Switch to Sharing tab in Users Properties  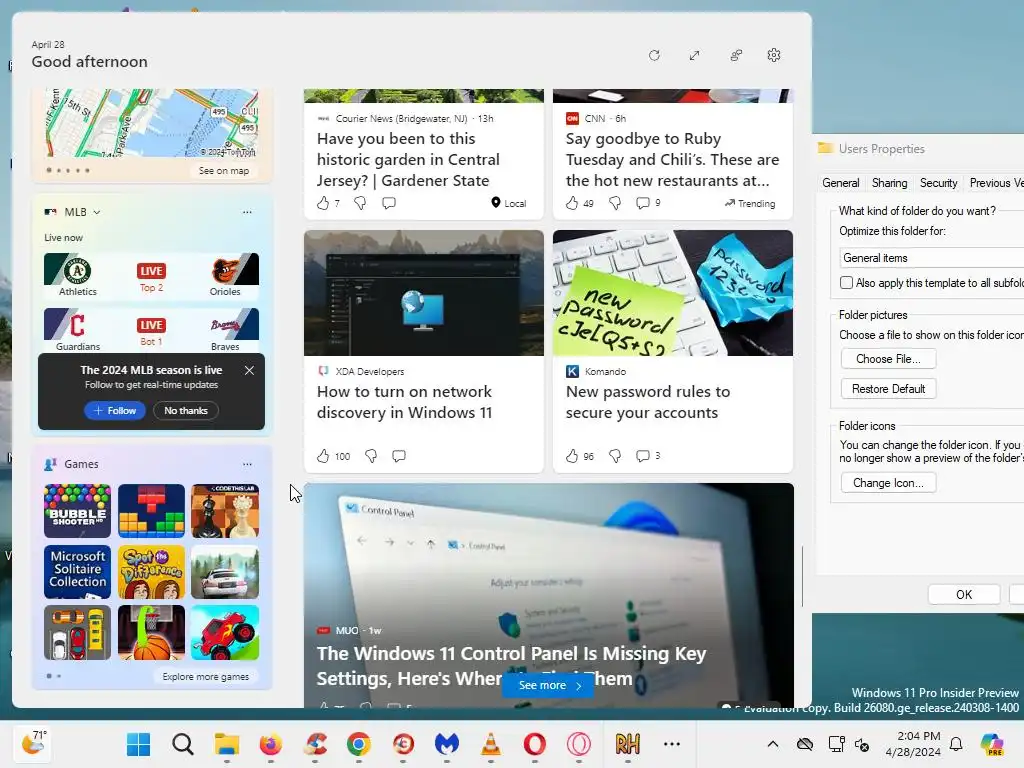point(889,183)
